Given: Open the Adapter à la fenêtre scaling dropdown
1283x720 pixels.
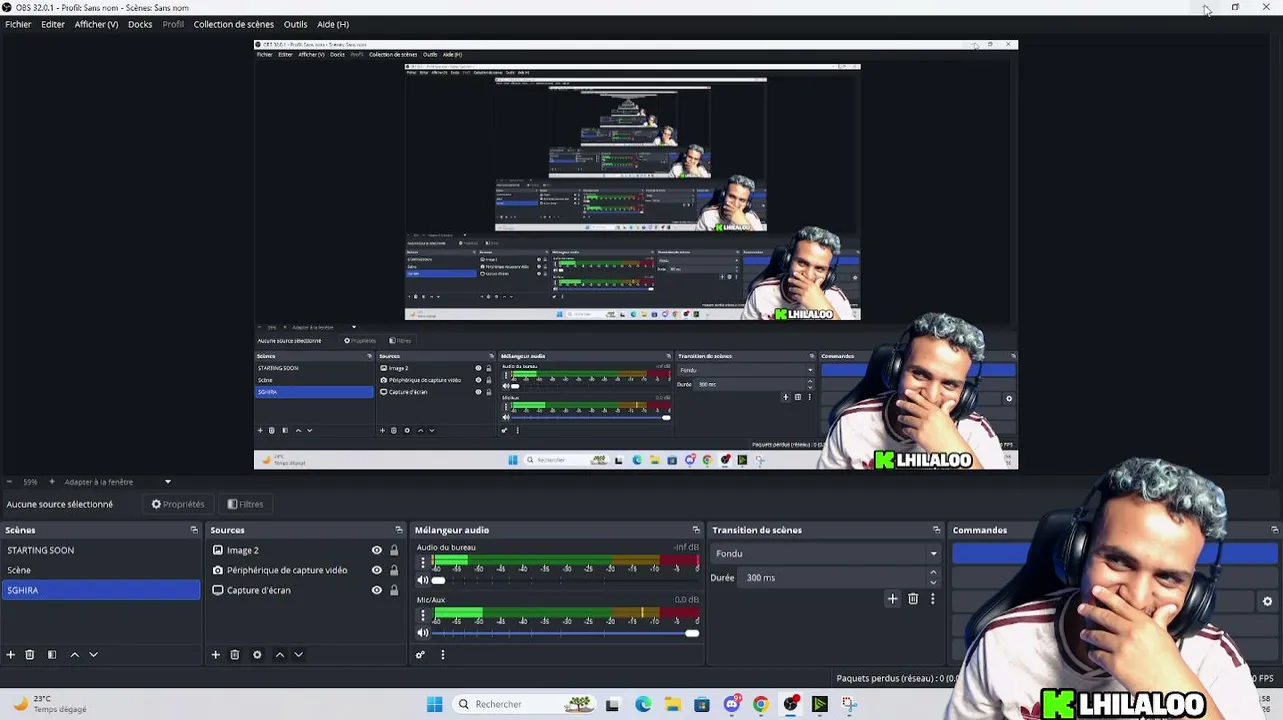Looking at the screenshot, I should tap(119, 482).
